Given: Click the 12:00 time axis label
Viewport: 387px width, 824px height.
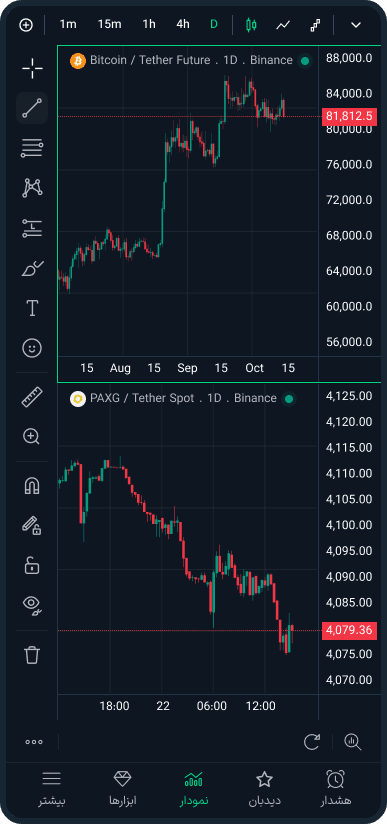Looking at the screenshot, I should point(261,706).
